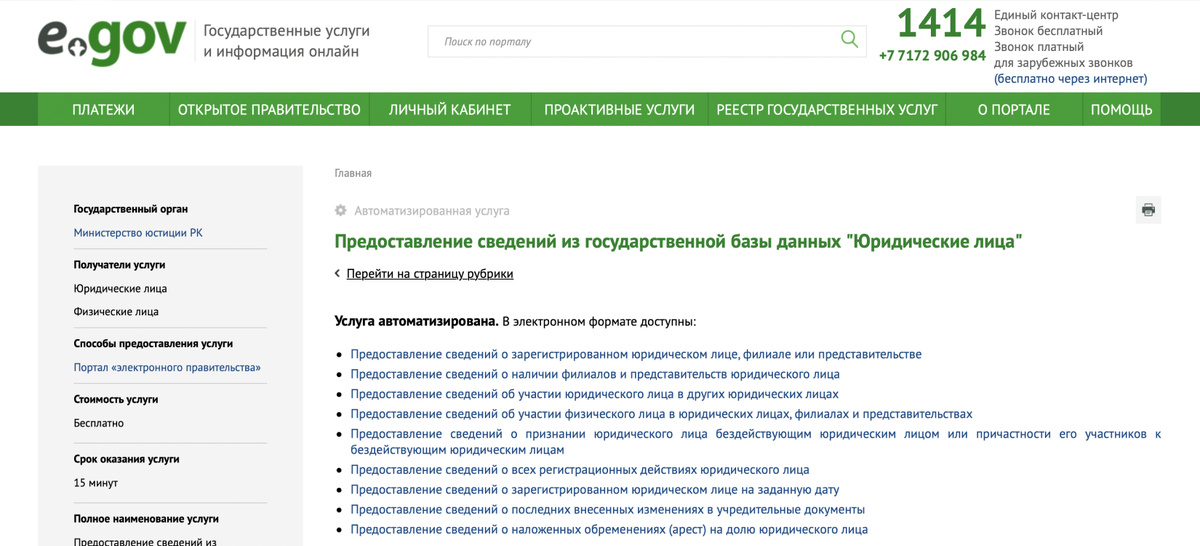Screen dimensions: 1200x546
Task: Click heading Государственный орган
Action: coord(131,209)
